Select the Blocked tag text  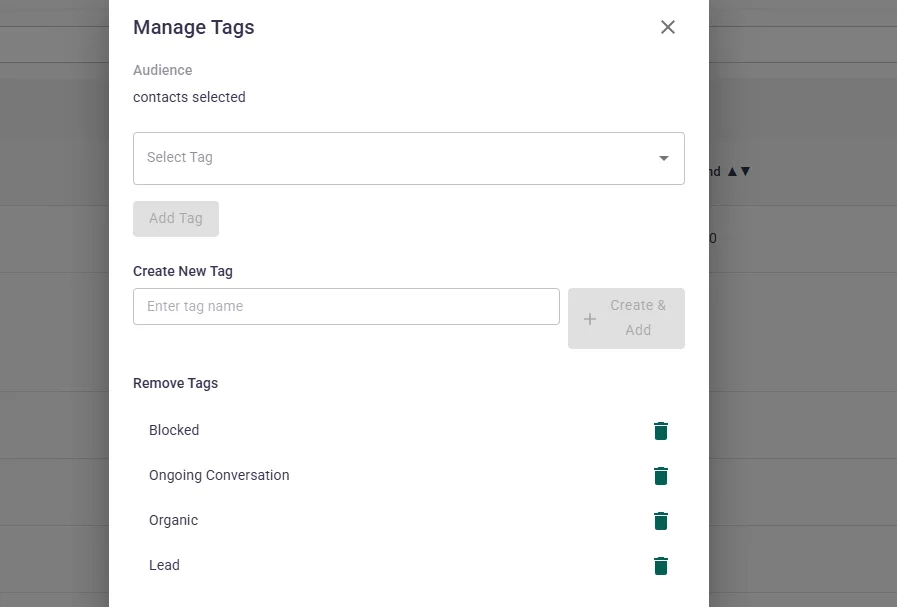[x=174, y=430]
